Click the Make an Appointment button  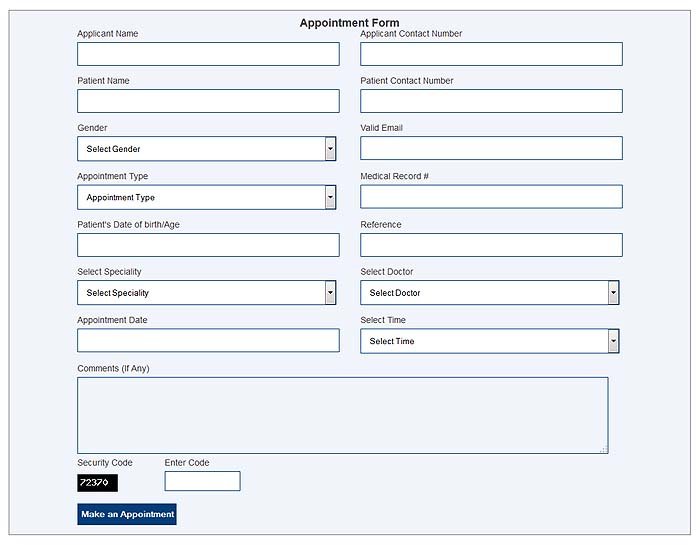[127, 514]
